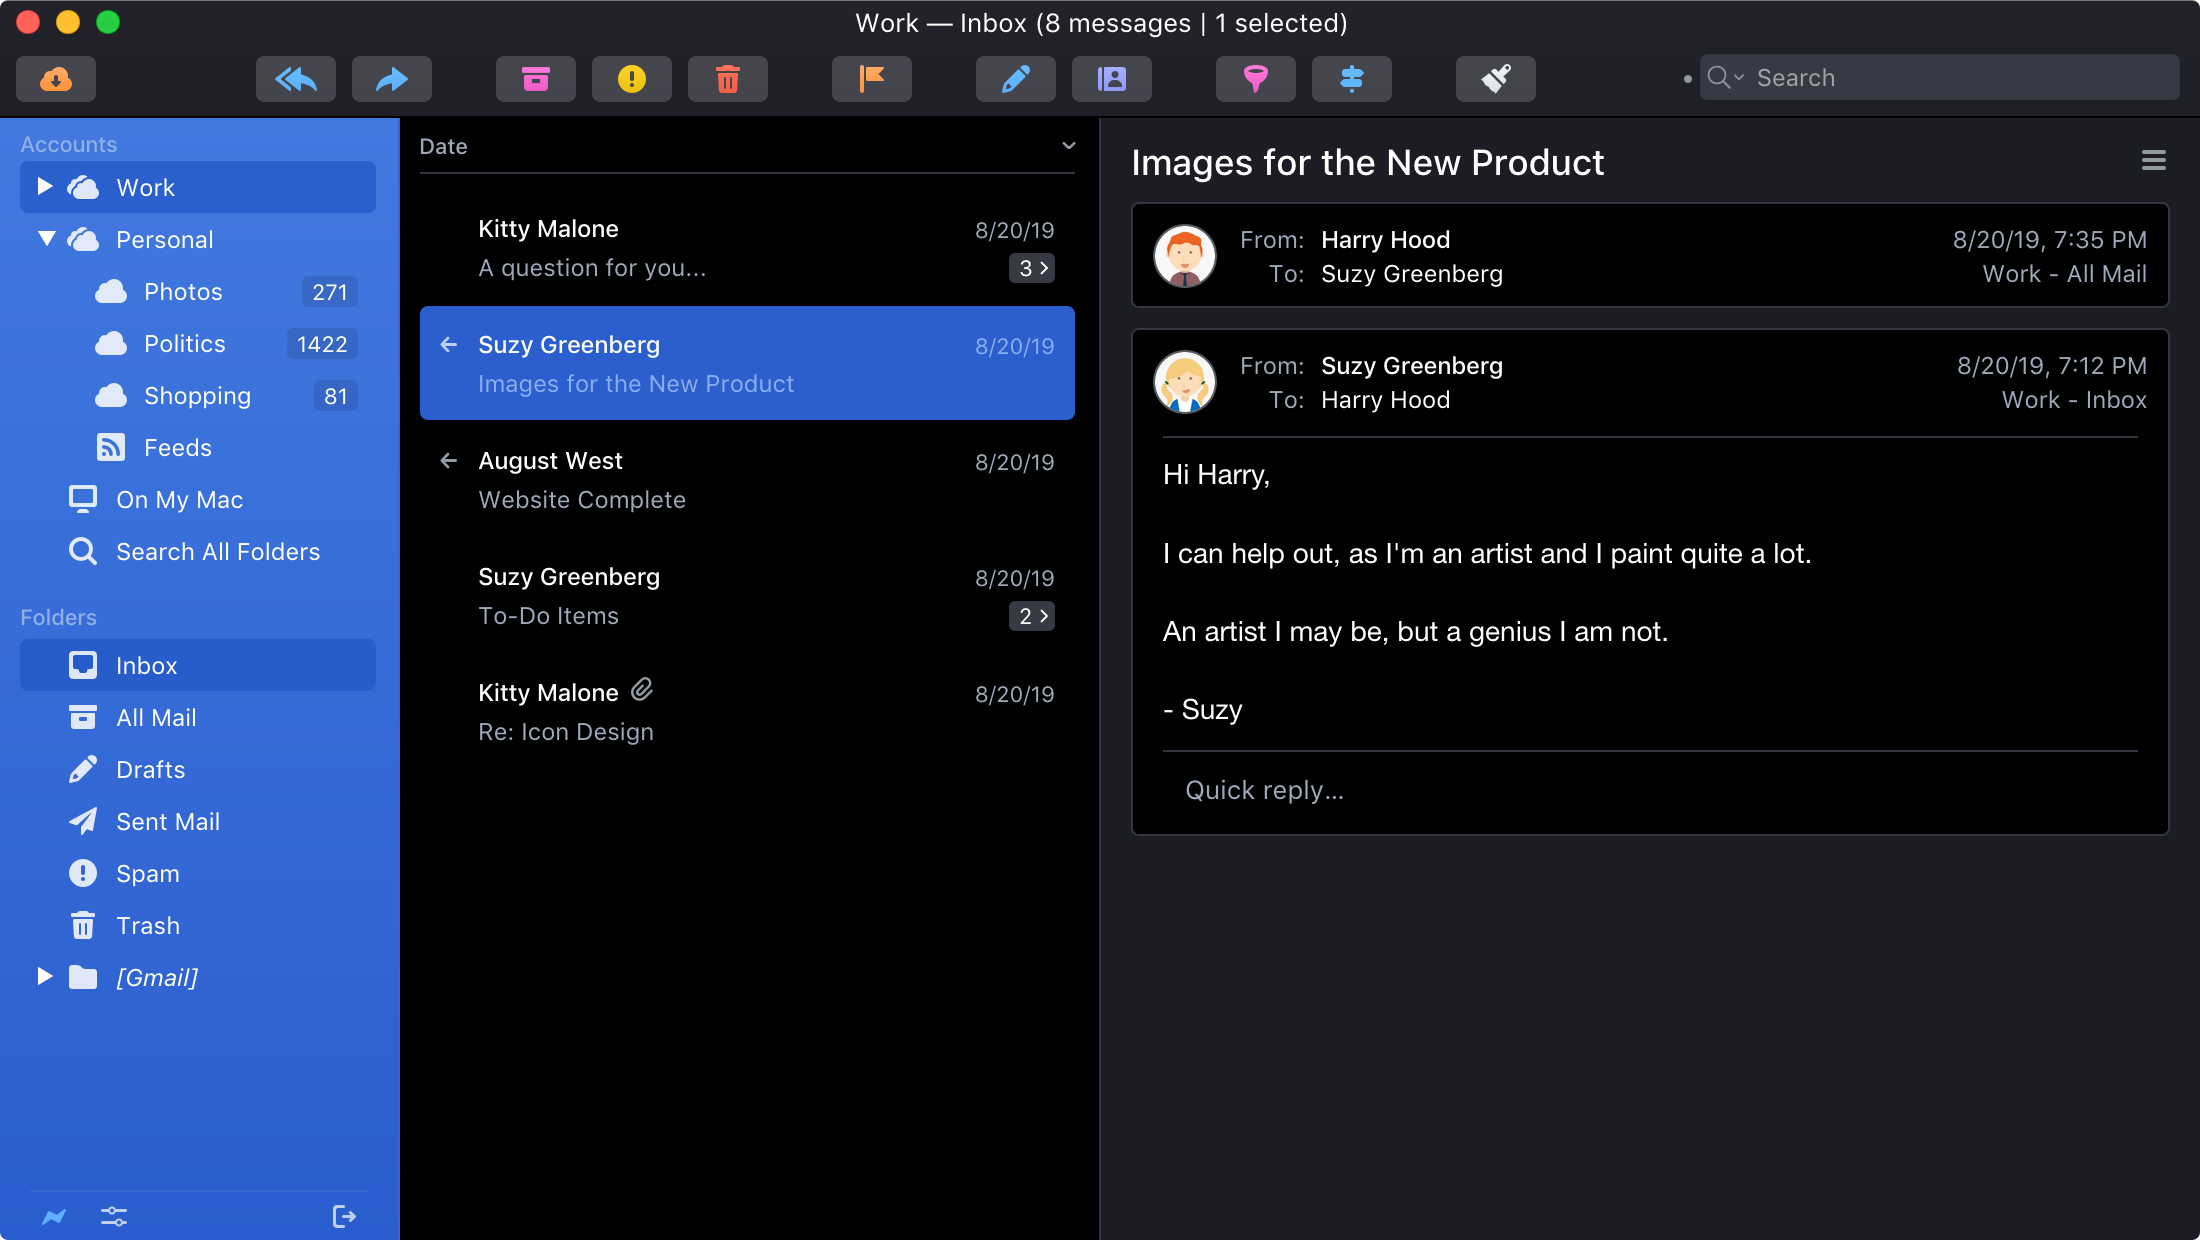Click the Forward arrow toolbar button
The height and width of the screenshot is (1240, 2200).
tap(391, 79)
